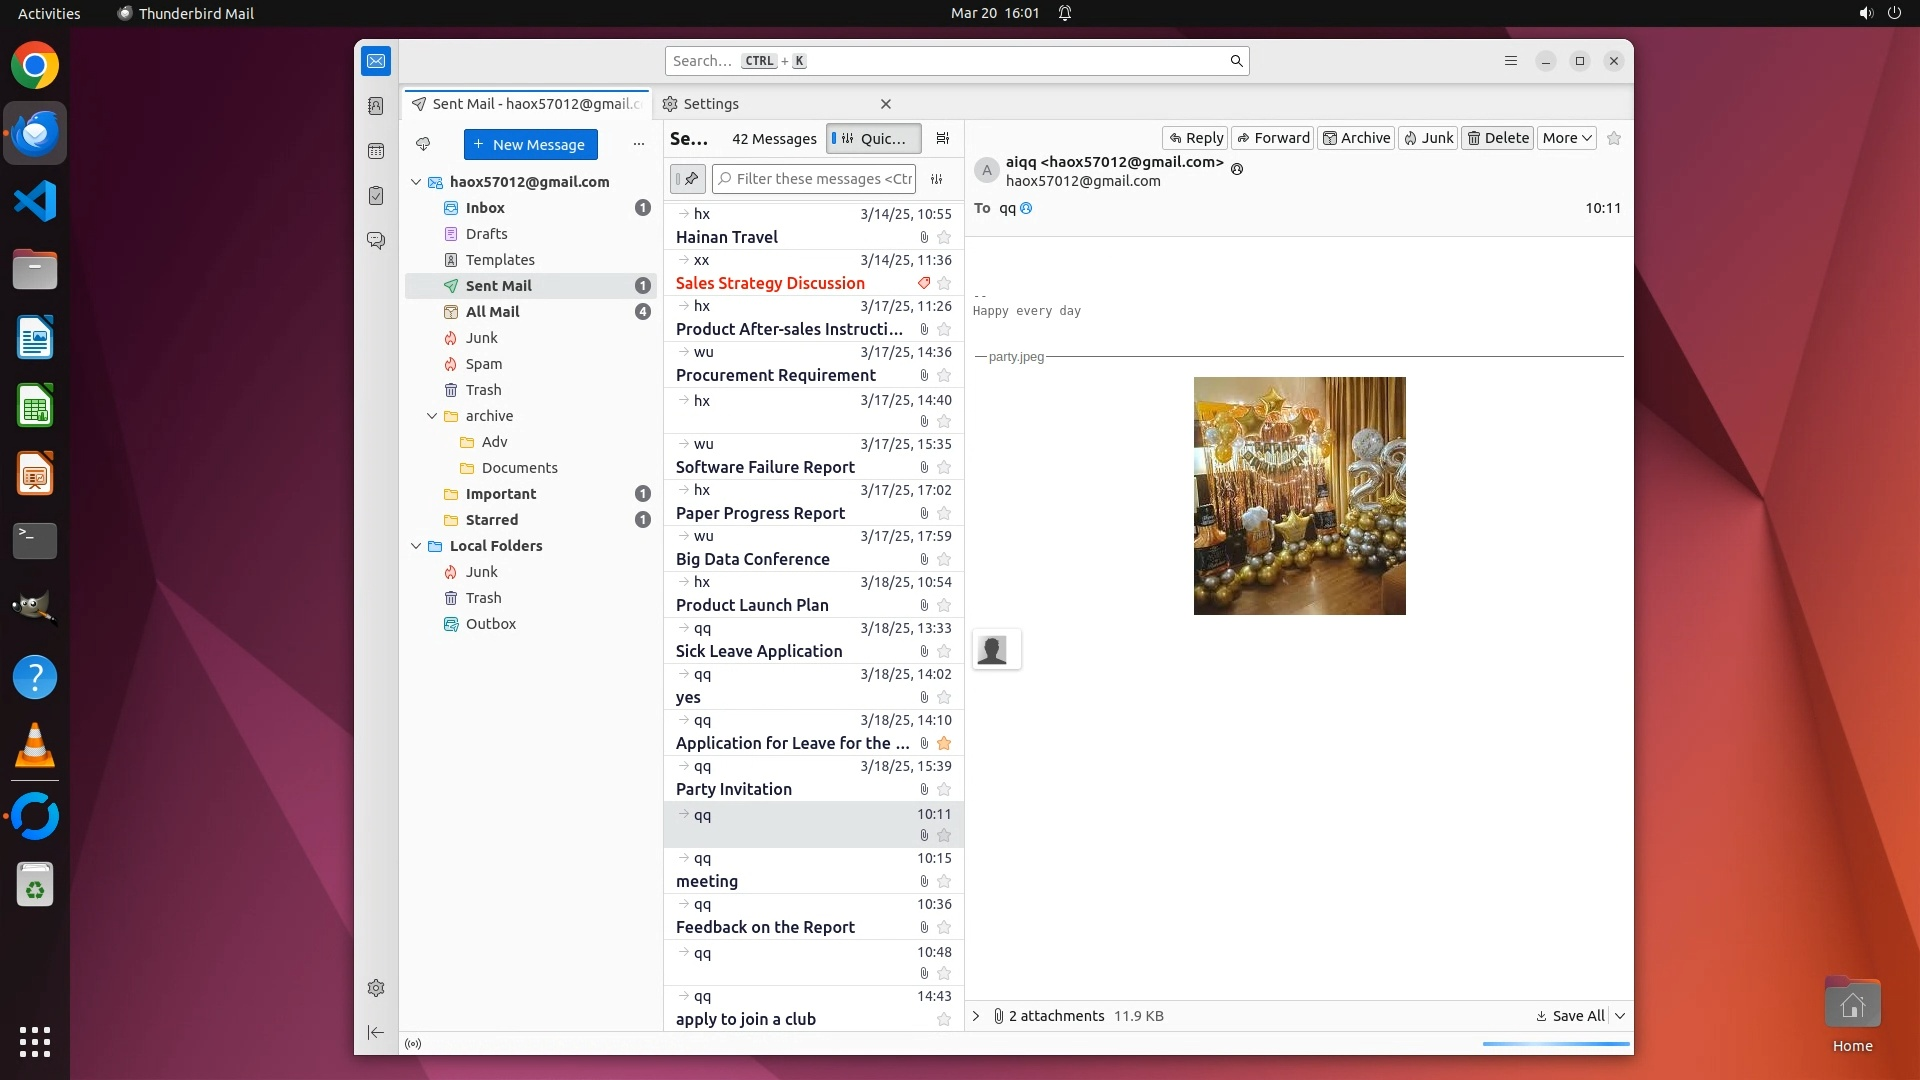Collapse the archive folder tree
1920x1080 pixels.
pos(432,416)
